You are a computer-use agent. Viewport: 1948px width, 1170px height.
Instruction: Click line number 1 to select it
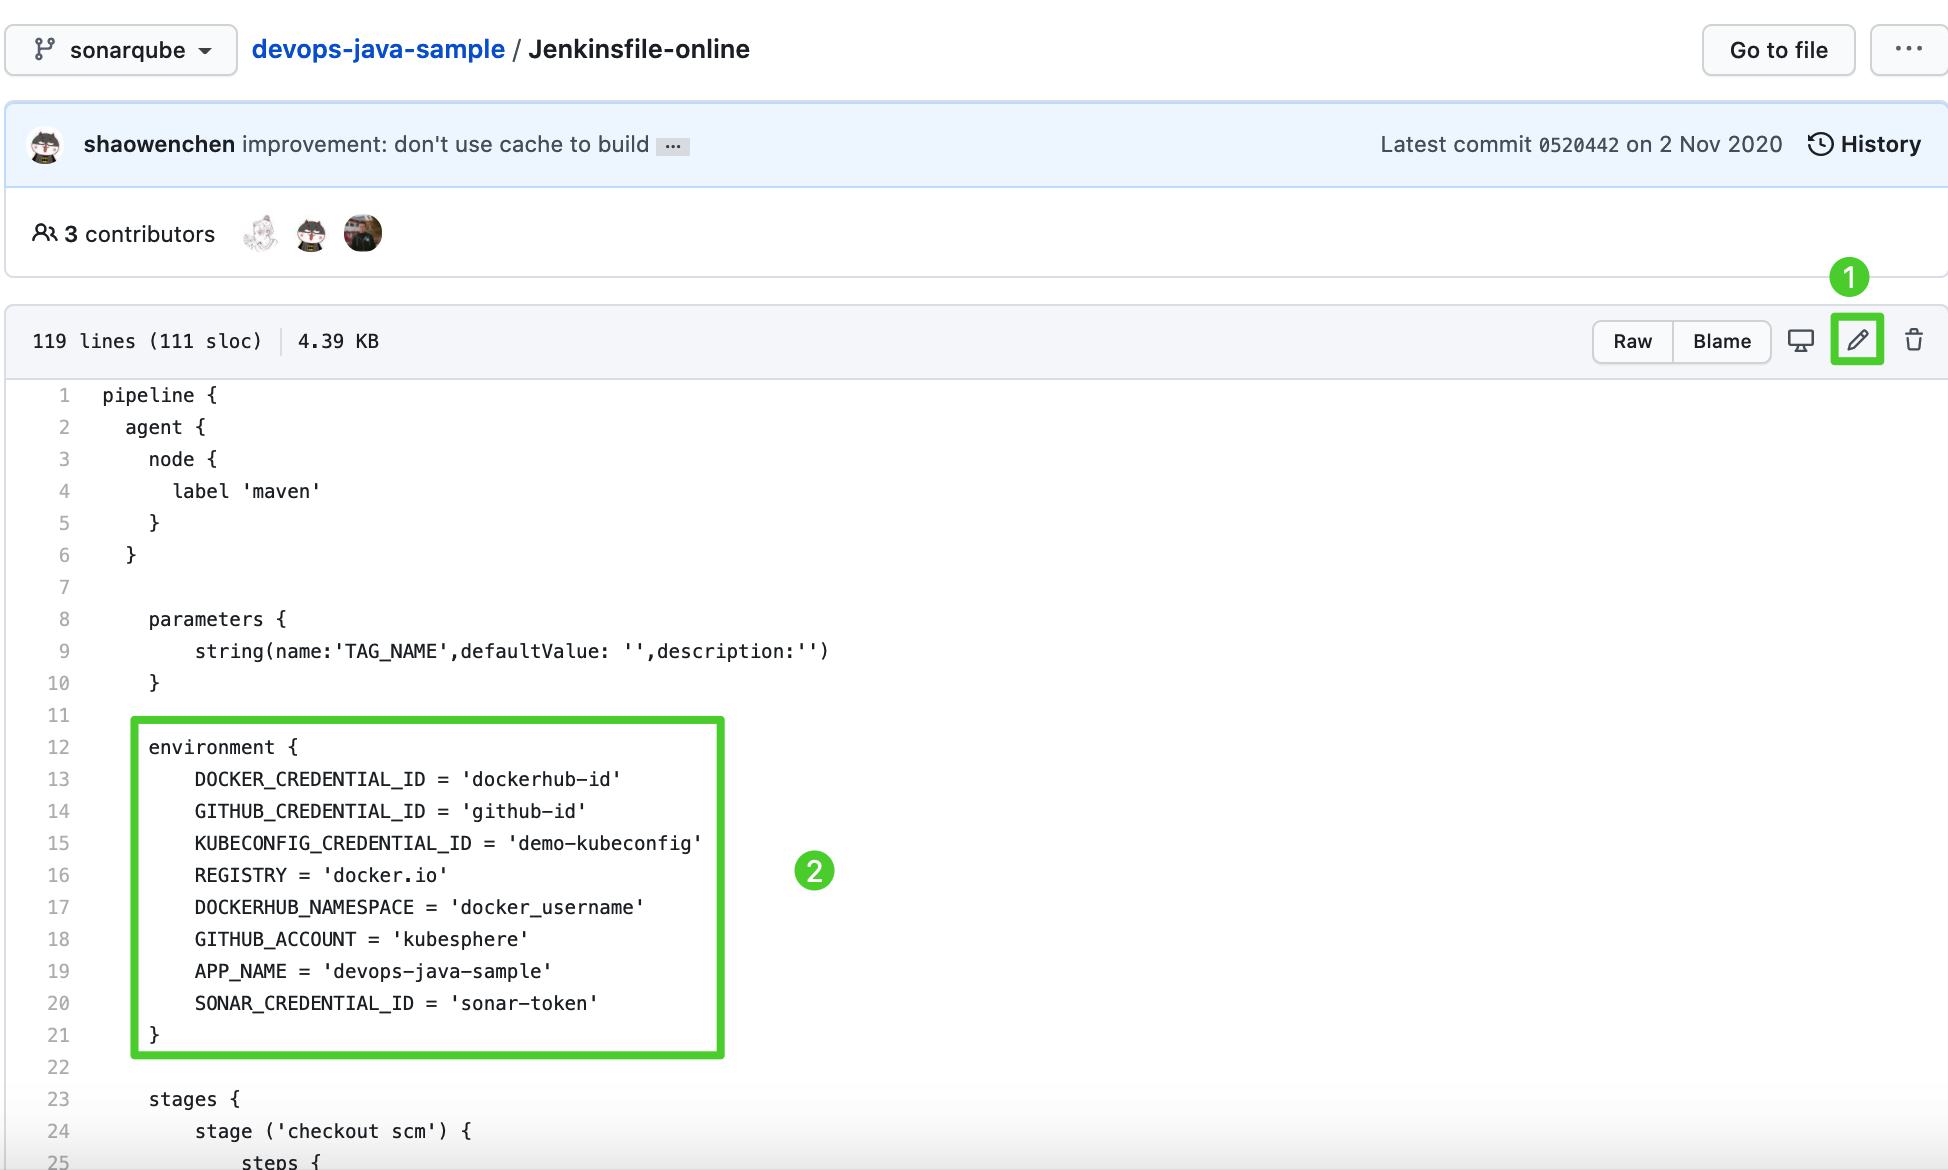(63, 396)
